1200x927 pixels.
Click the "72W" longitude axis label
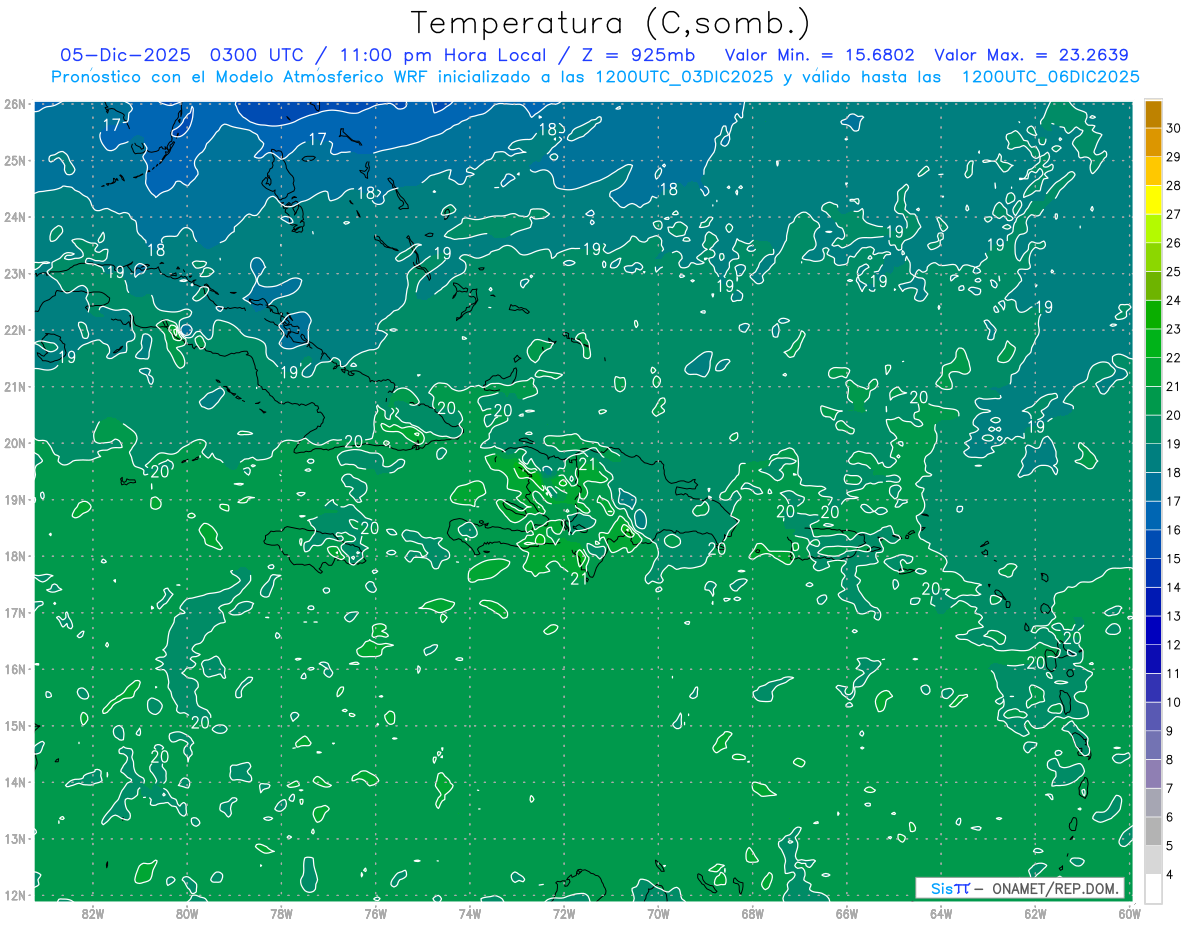click(564, 913)
